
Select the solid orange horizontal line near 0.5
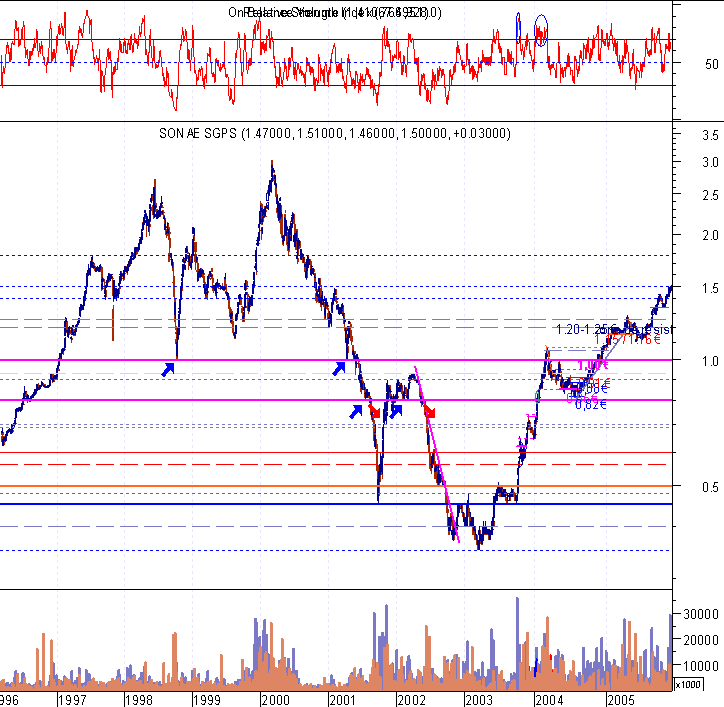click(x=336, y=486)
